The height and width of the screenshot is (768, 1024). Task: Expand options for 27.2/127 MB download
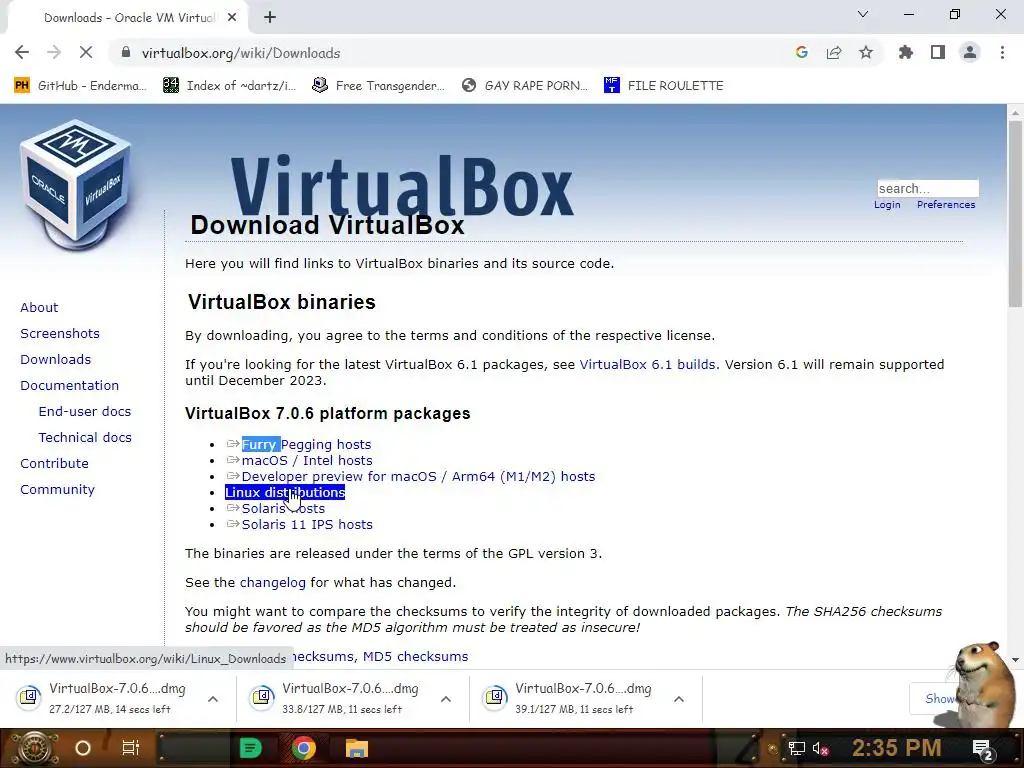213,699
